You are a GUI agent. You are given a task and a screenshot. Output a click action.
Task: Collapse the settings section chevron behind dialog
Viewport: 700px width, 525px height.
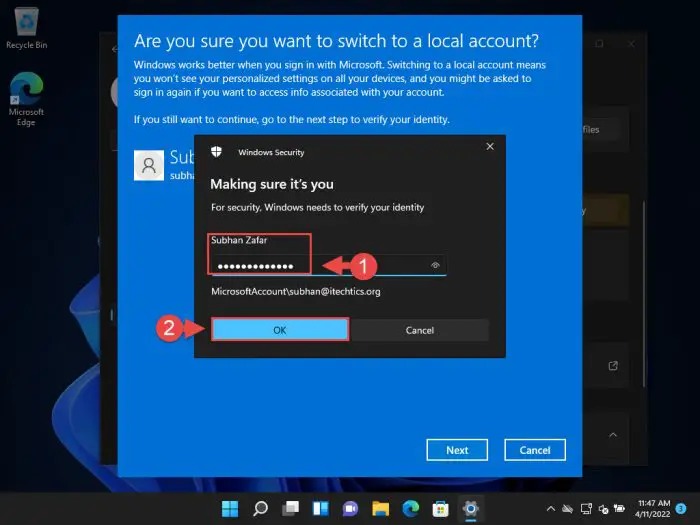click(612, 436)
